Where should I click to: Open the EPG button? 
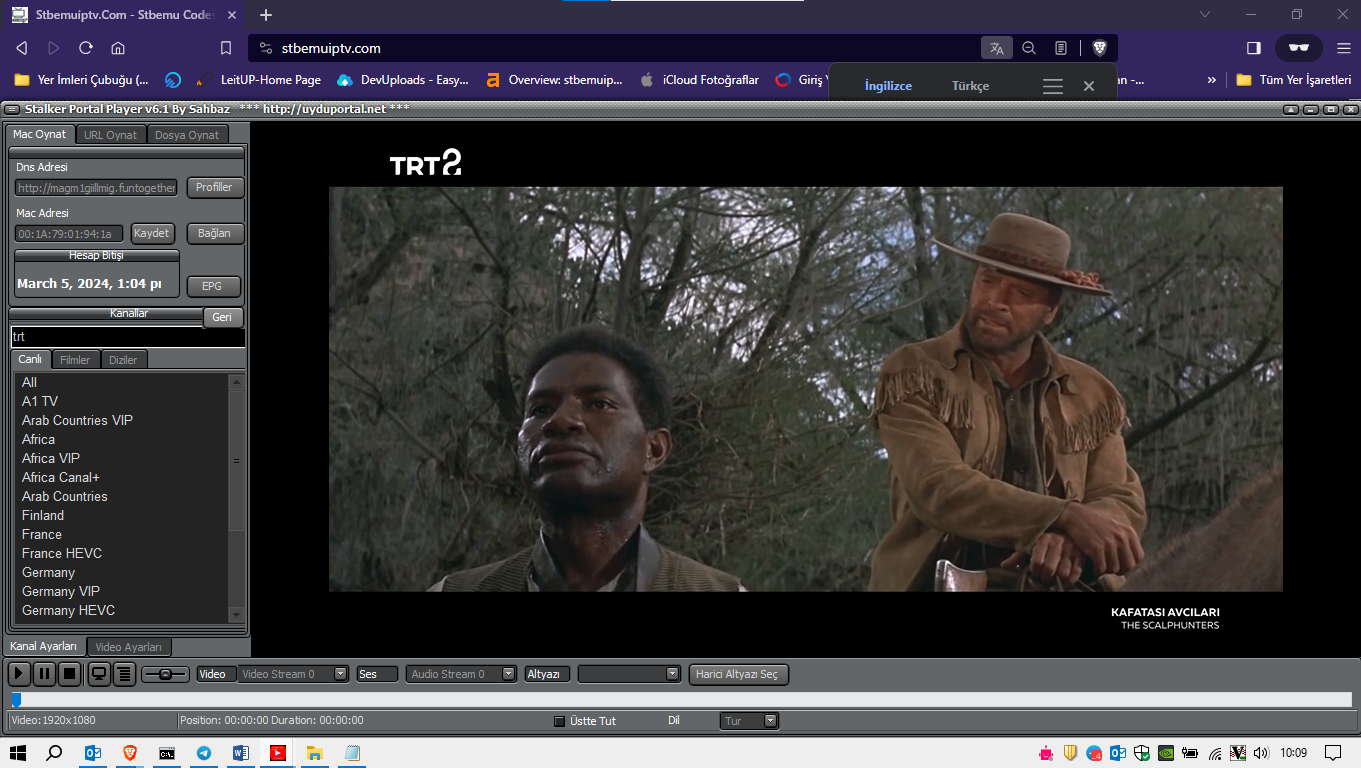212,286
